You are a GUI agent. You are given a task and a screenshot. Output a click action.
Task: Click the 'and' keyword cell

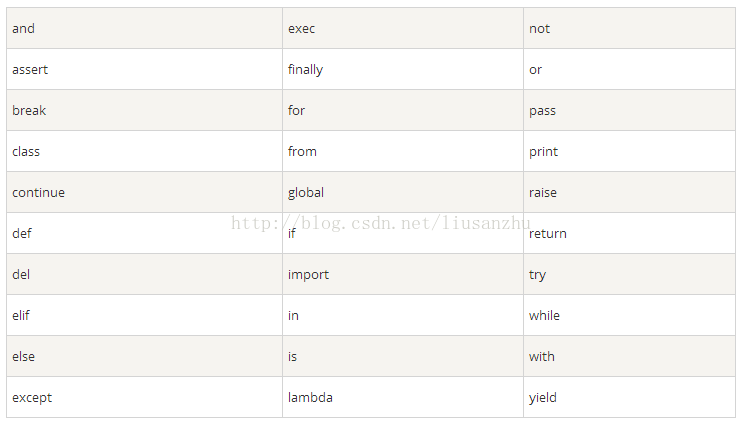(x=23, y=29)
